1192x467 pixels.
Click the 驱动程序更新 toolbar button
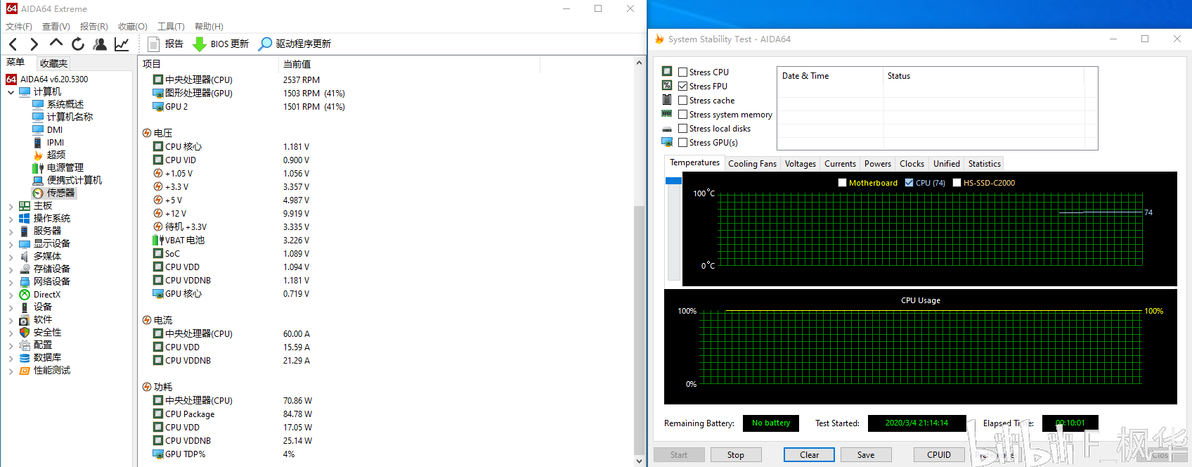pos(295,44)
